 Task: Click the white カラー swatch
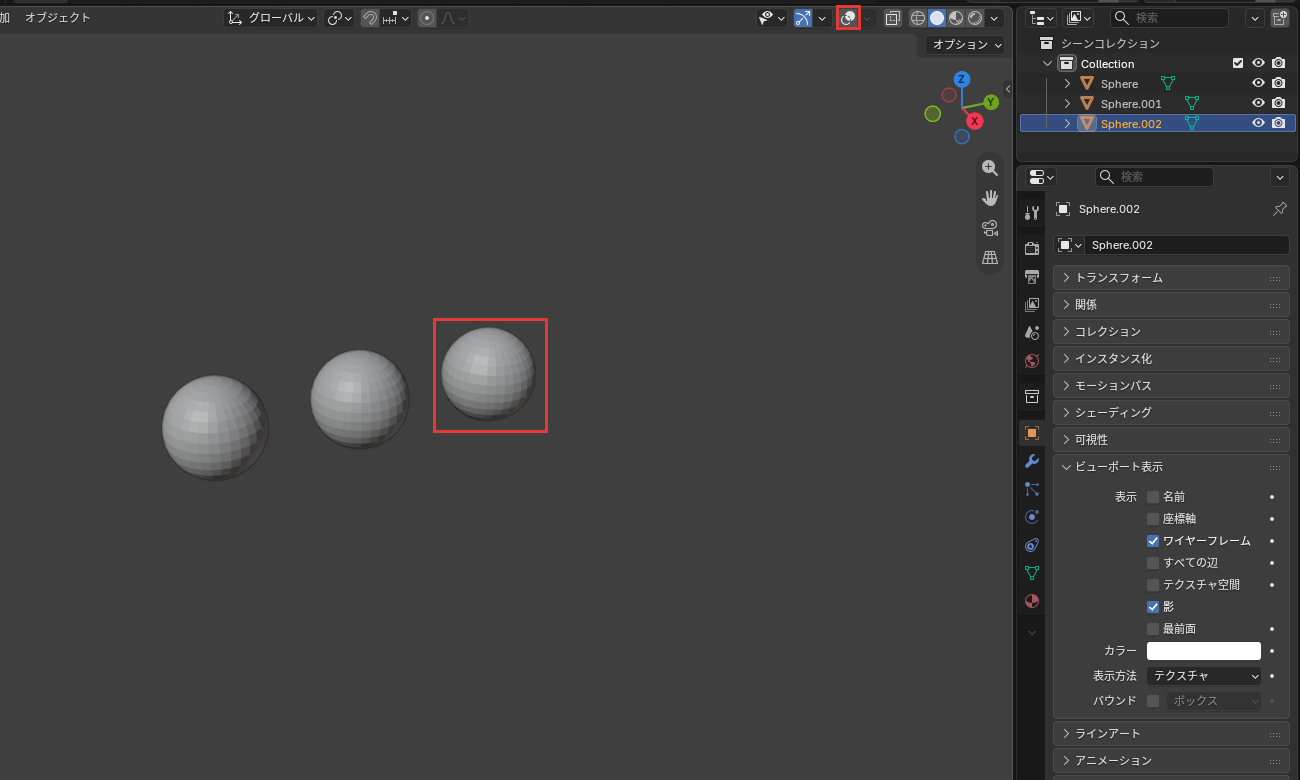(1204, 651)
